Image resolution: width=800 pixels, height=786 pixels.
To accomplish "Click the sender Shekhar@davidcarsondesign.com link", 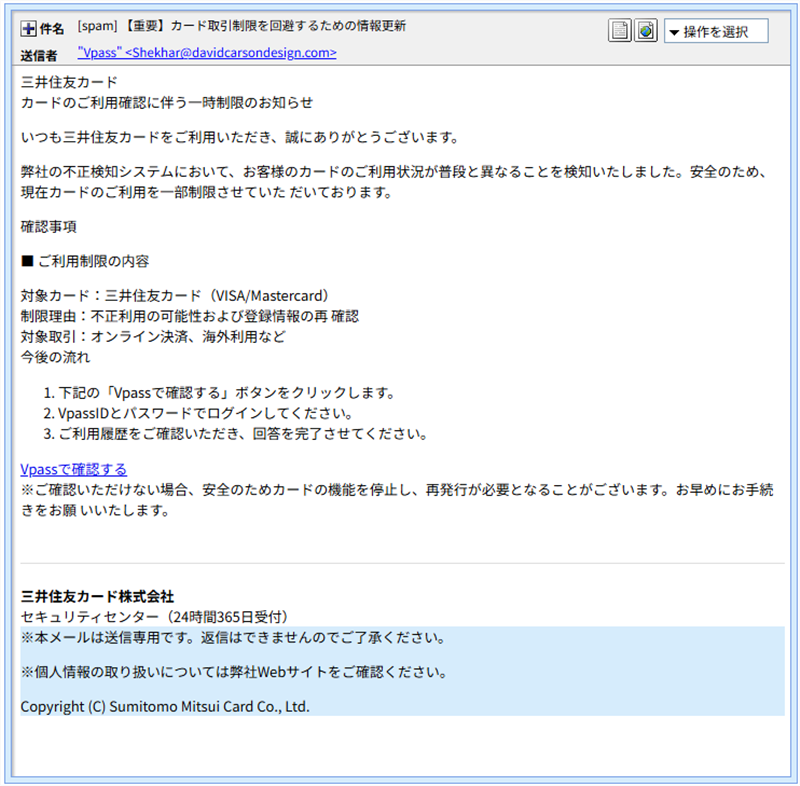I will (x=207, y=53).
